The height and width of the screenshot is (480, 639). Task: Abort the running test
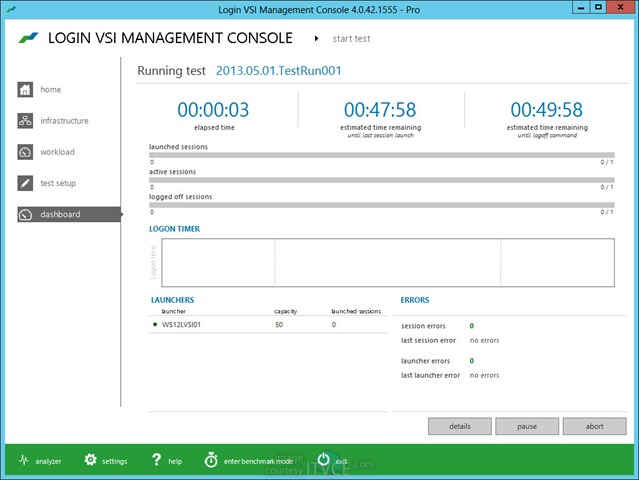pos(595,426)
